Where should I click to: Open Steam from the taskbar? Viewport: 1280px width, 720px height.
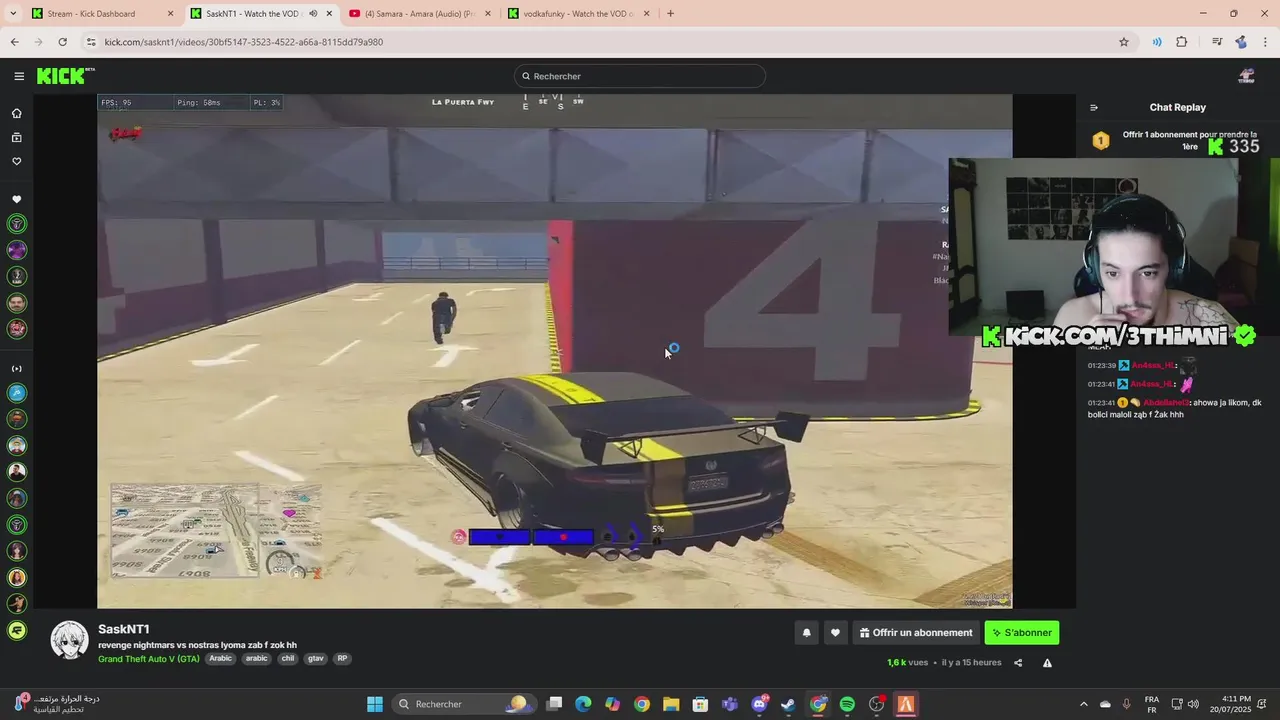click(789, 704)
